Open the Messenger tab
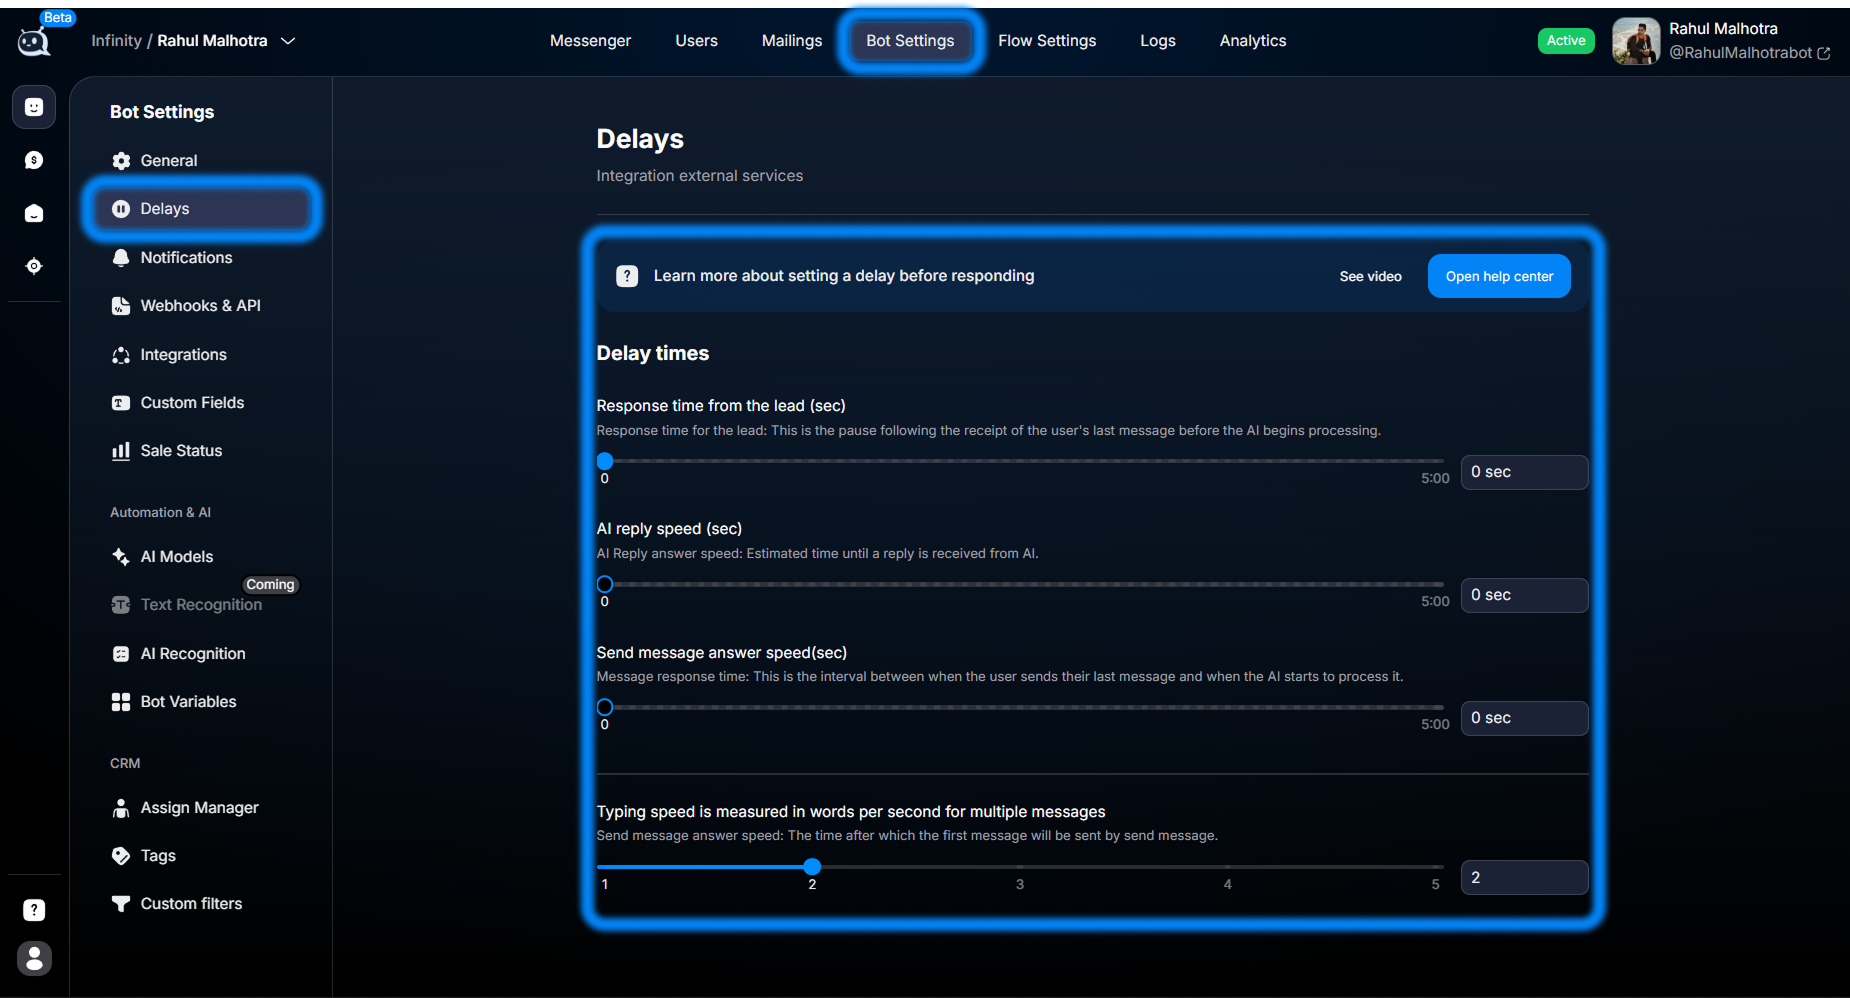This screenshot has width=1850, height=998. click(590, 41)
